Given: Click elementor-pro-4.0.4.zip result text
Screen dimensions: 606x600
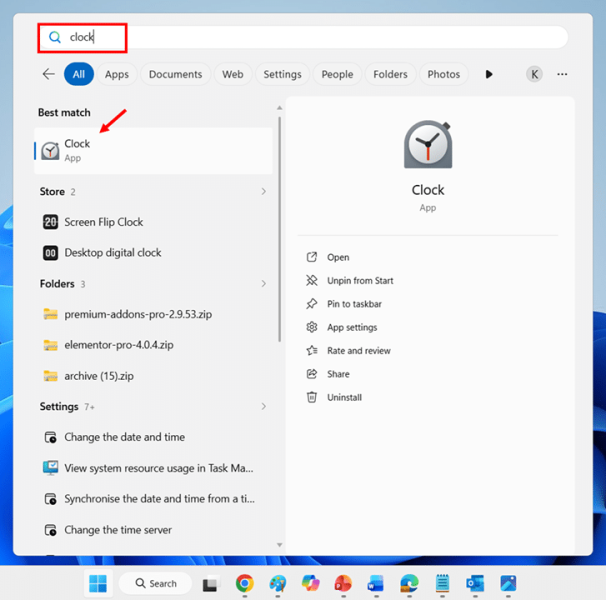Looking at the screenshot, I should tap(119, 345).
